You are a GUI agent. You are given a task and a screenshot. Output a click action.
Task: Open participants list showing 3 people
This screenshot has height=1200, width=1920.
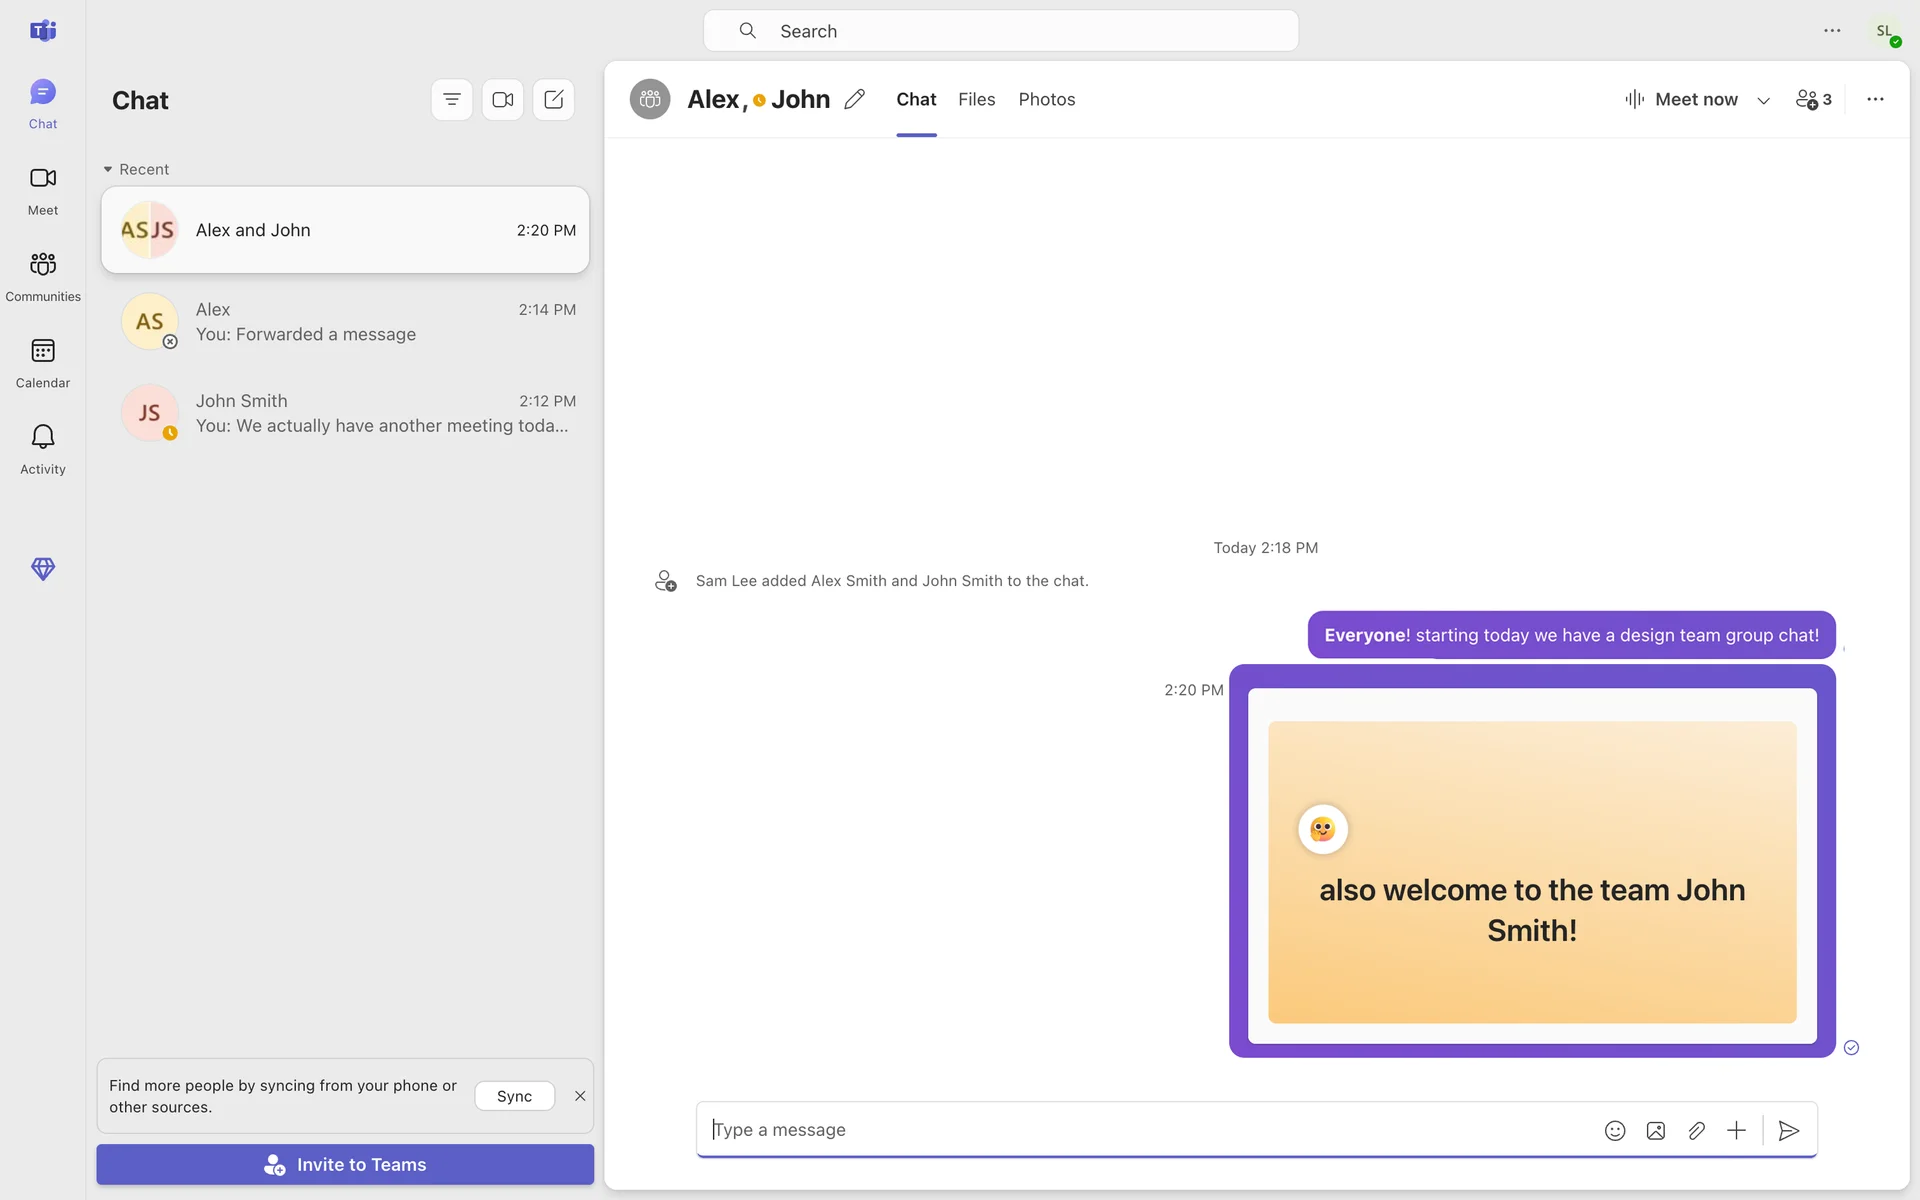click(1814, 99)
